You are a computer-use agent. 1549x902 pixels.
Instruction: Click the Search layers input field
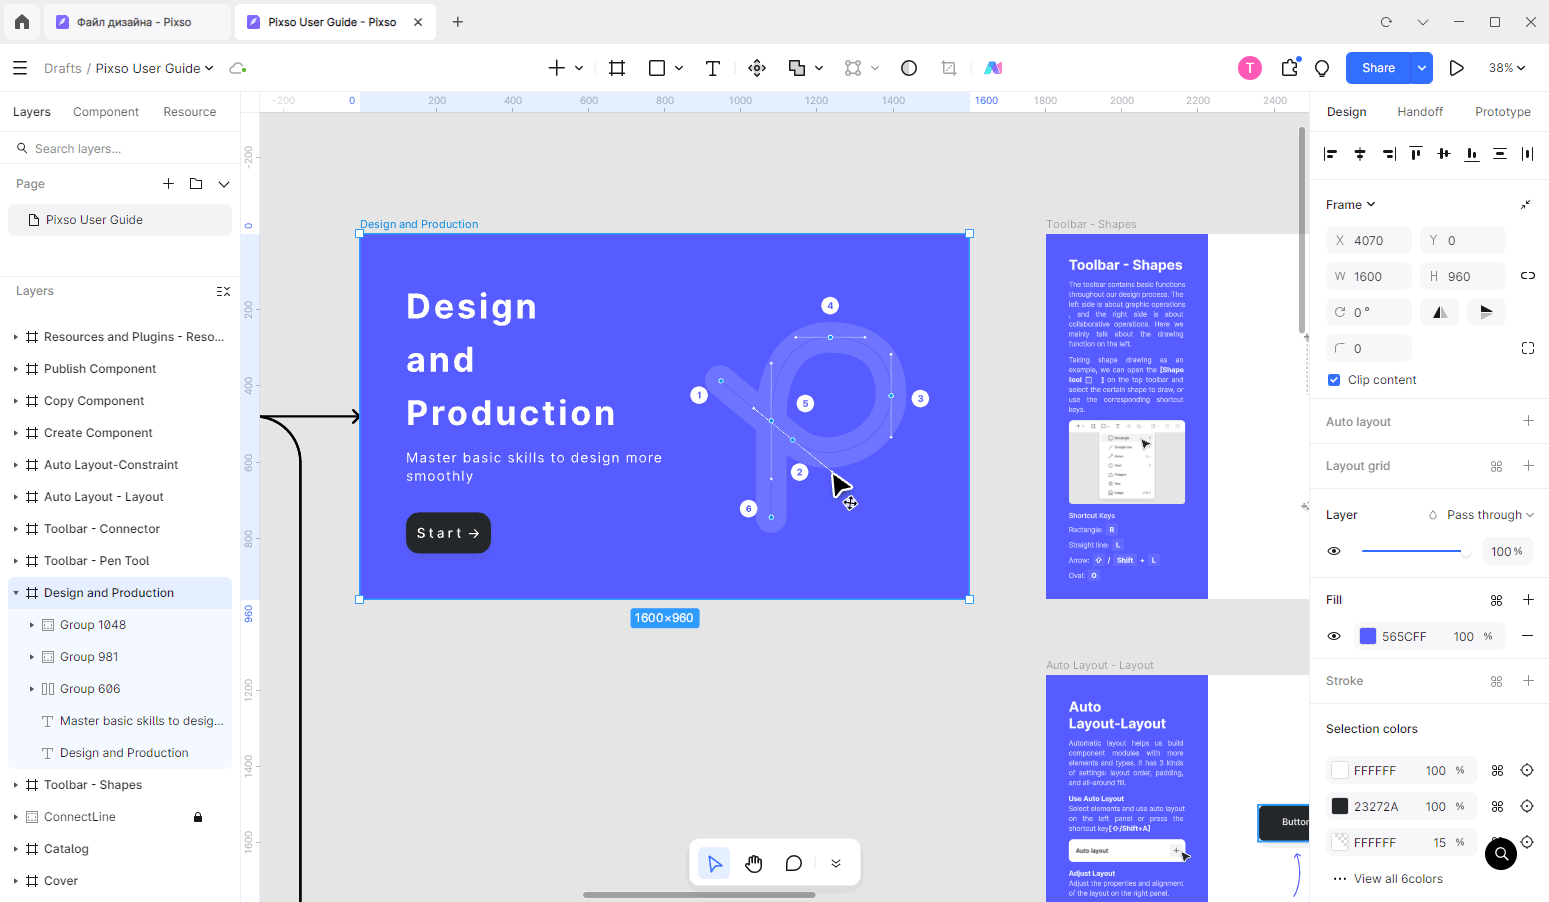pos(120,149)
